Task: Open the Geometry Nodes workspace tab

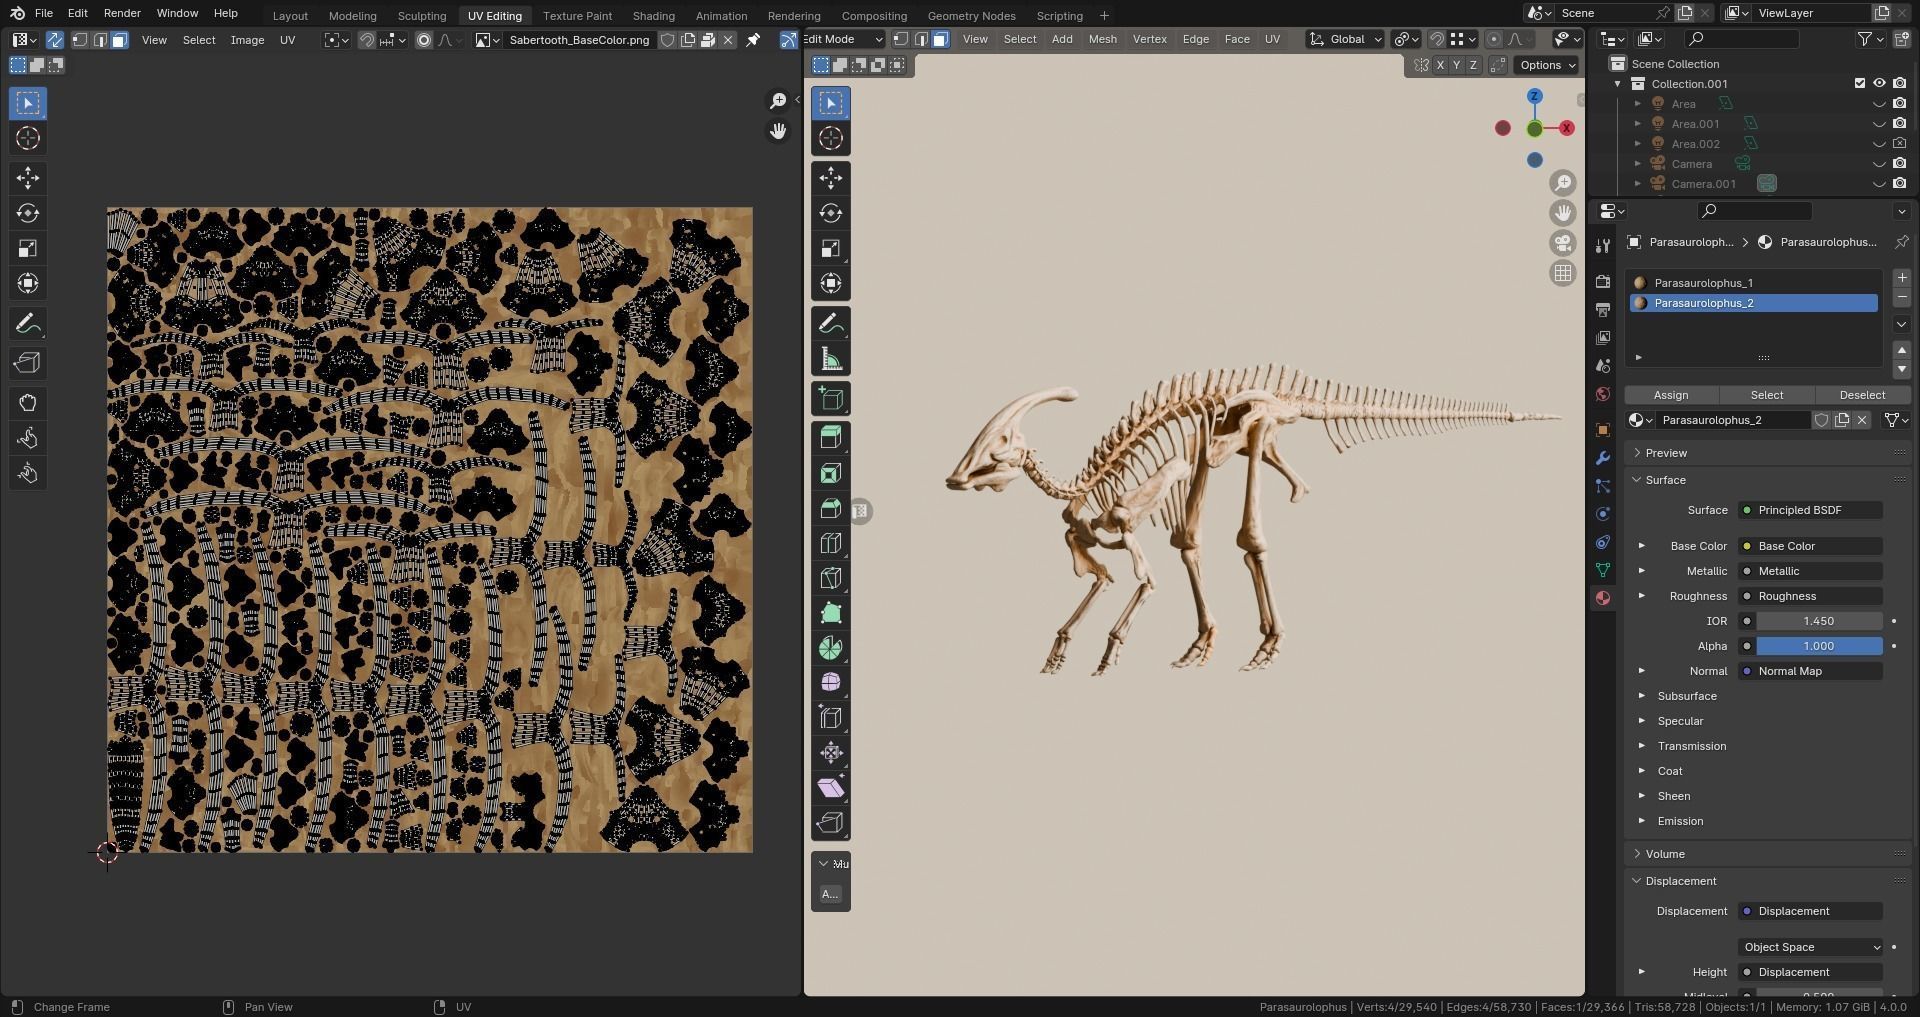Action: 971,16
